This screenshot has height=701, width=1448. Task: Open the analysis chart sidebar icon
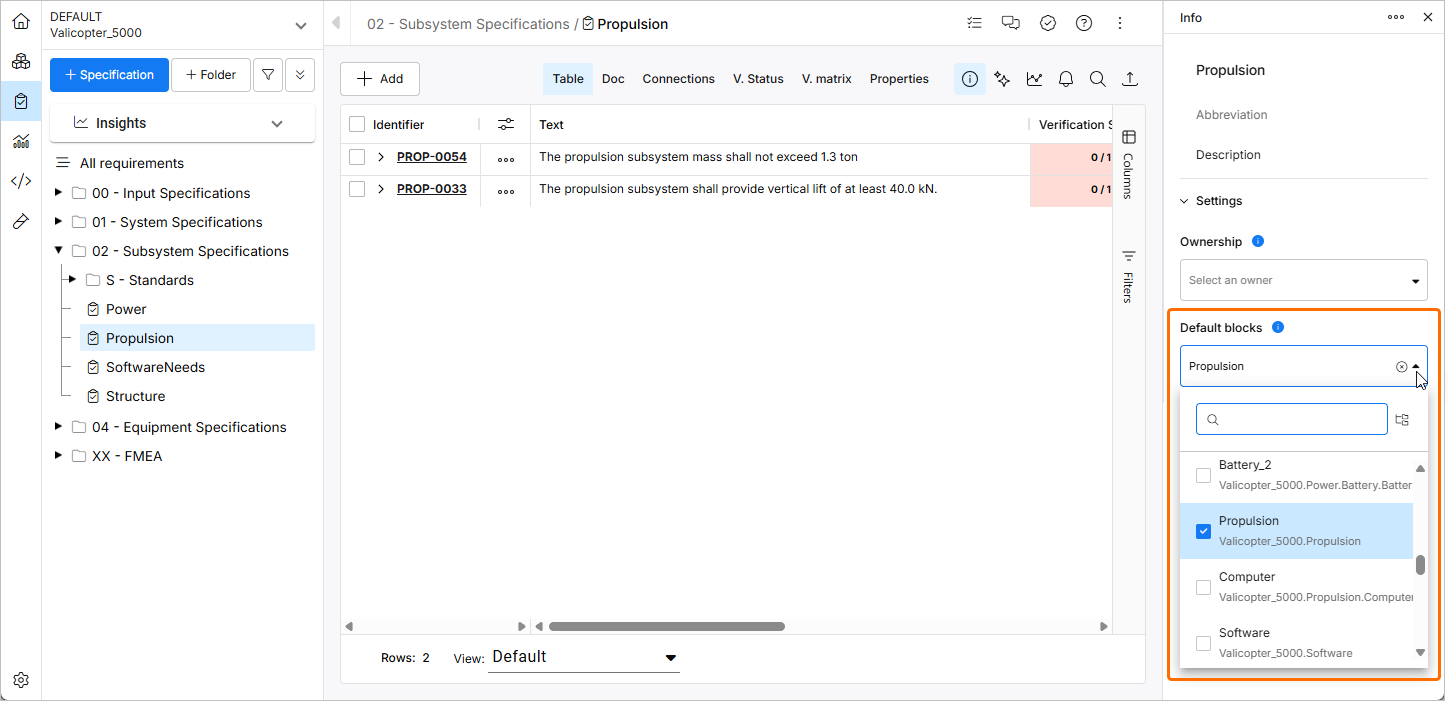(21, 141)
